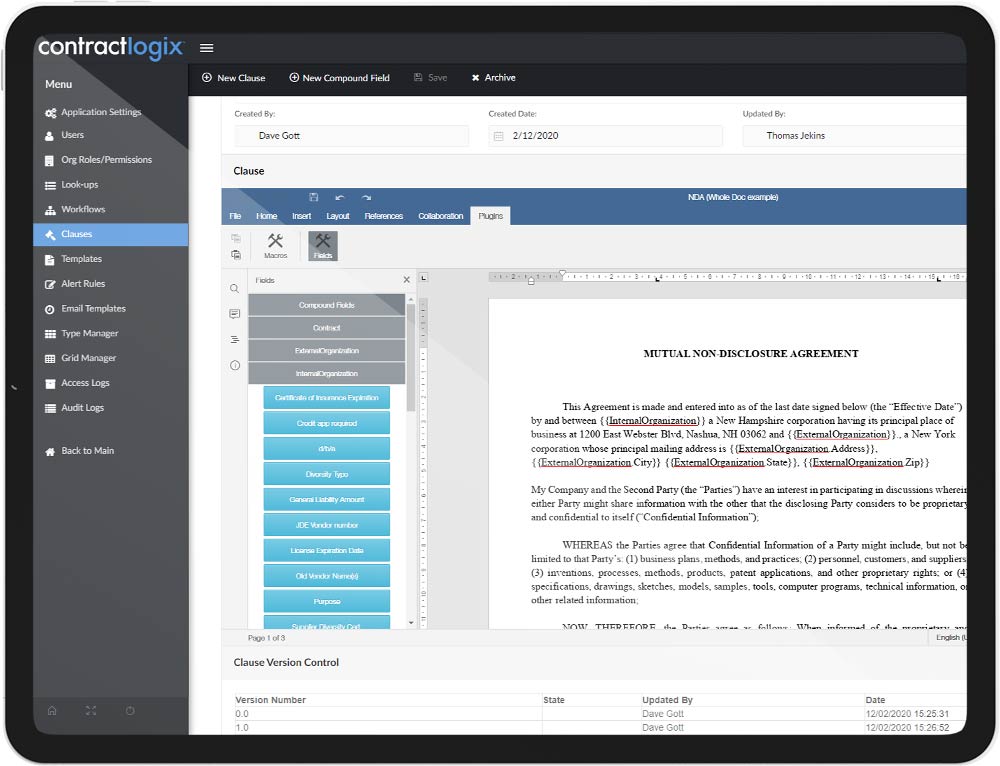Insert License Expiration Date field
1000x766 pixels.
coord(327,551)
